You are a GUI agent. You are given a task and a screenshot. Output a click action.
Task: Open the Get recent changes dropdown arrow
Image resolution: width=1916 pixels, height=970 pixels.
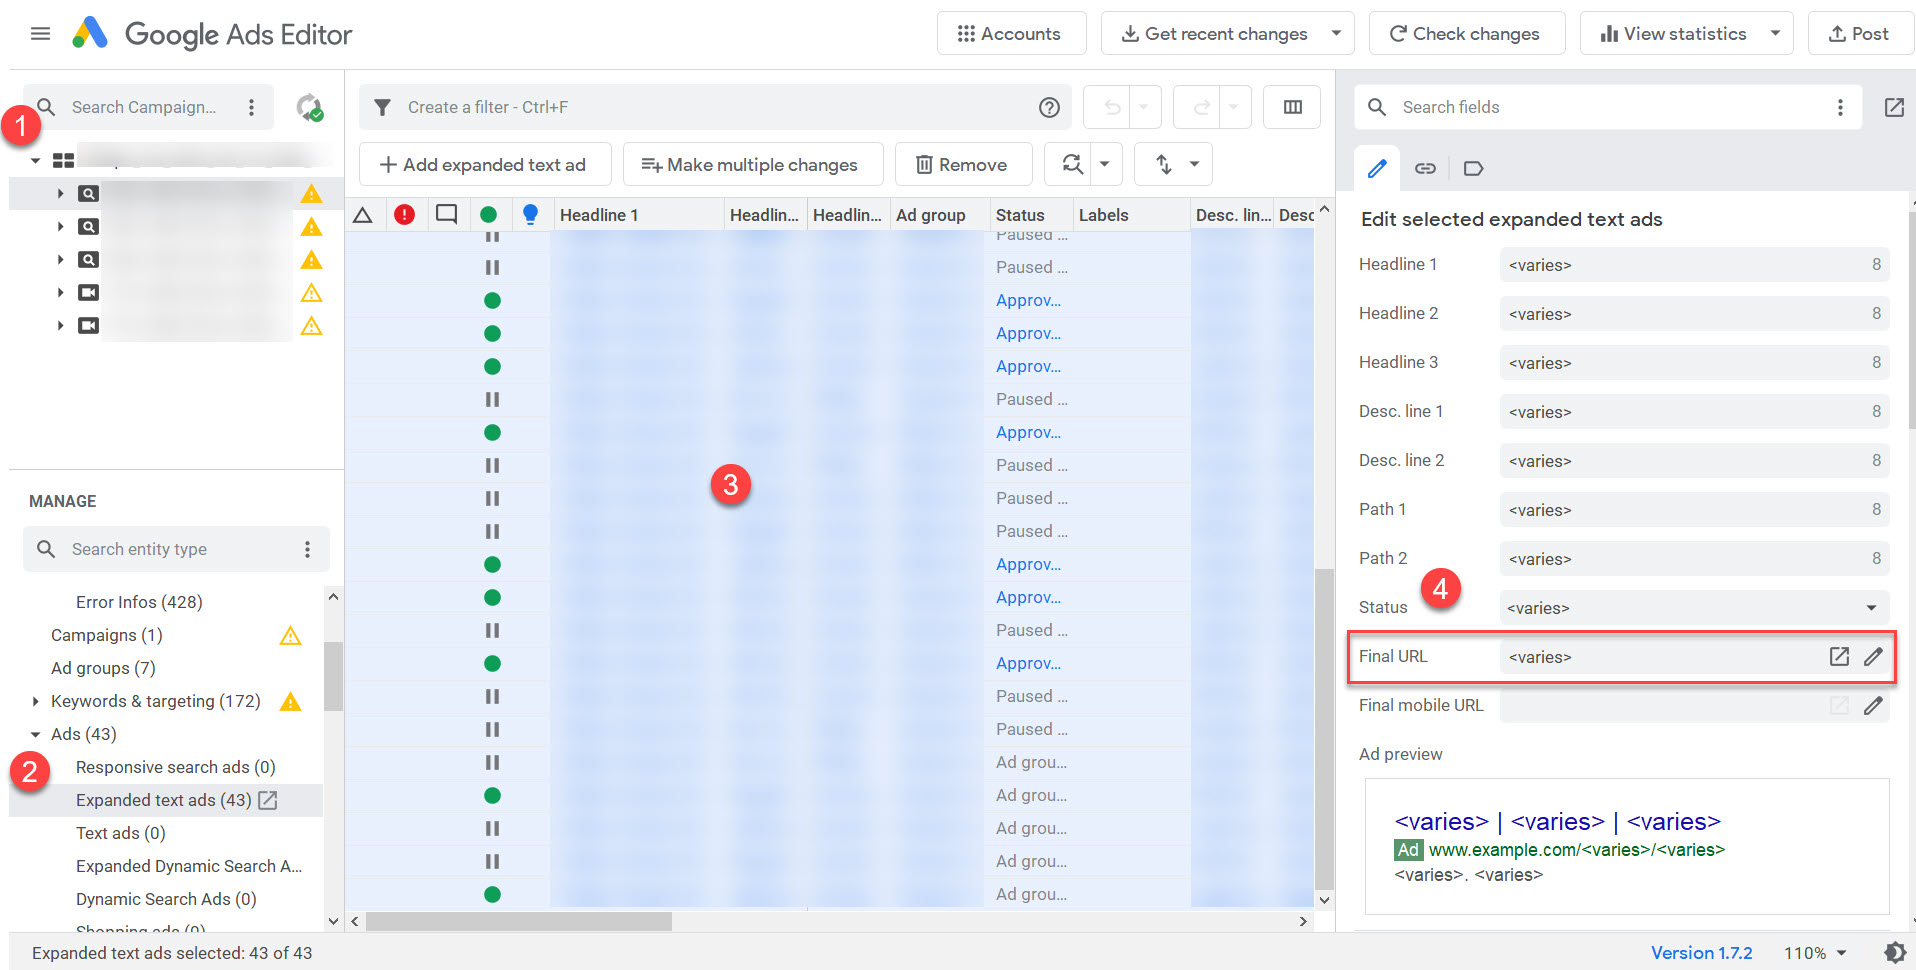[x=1337, y=33]
